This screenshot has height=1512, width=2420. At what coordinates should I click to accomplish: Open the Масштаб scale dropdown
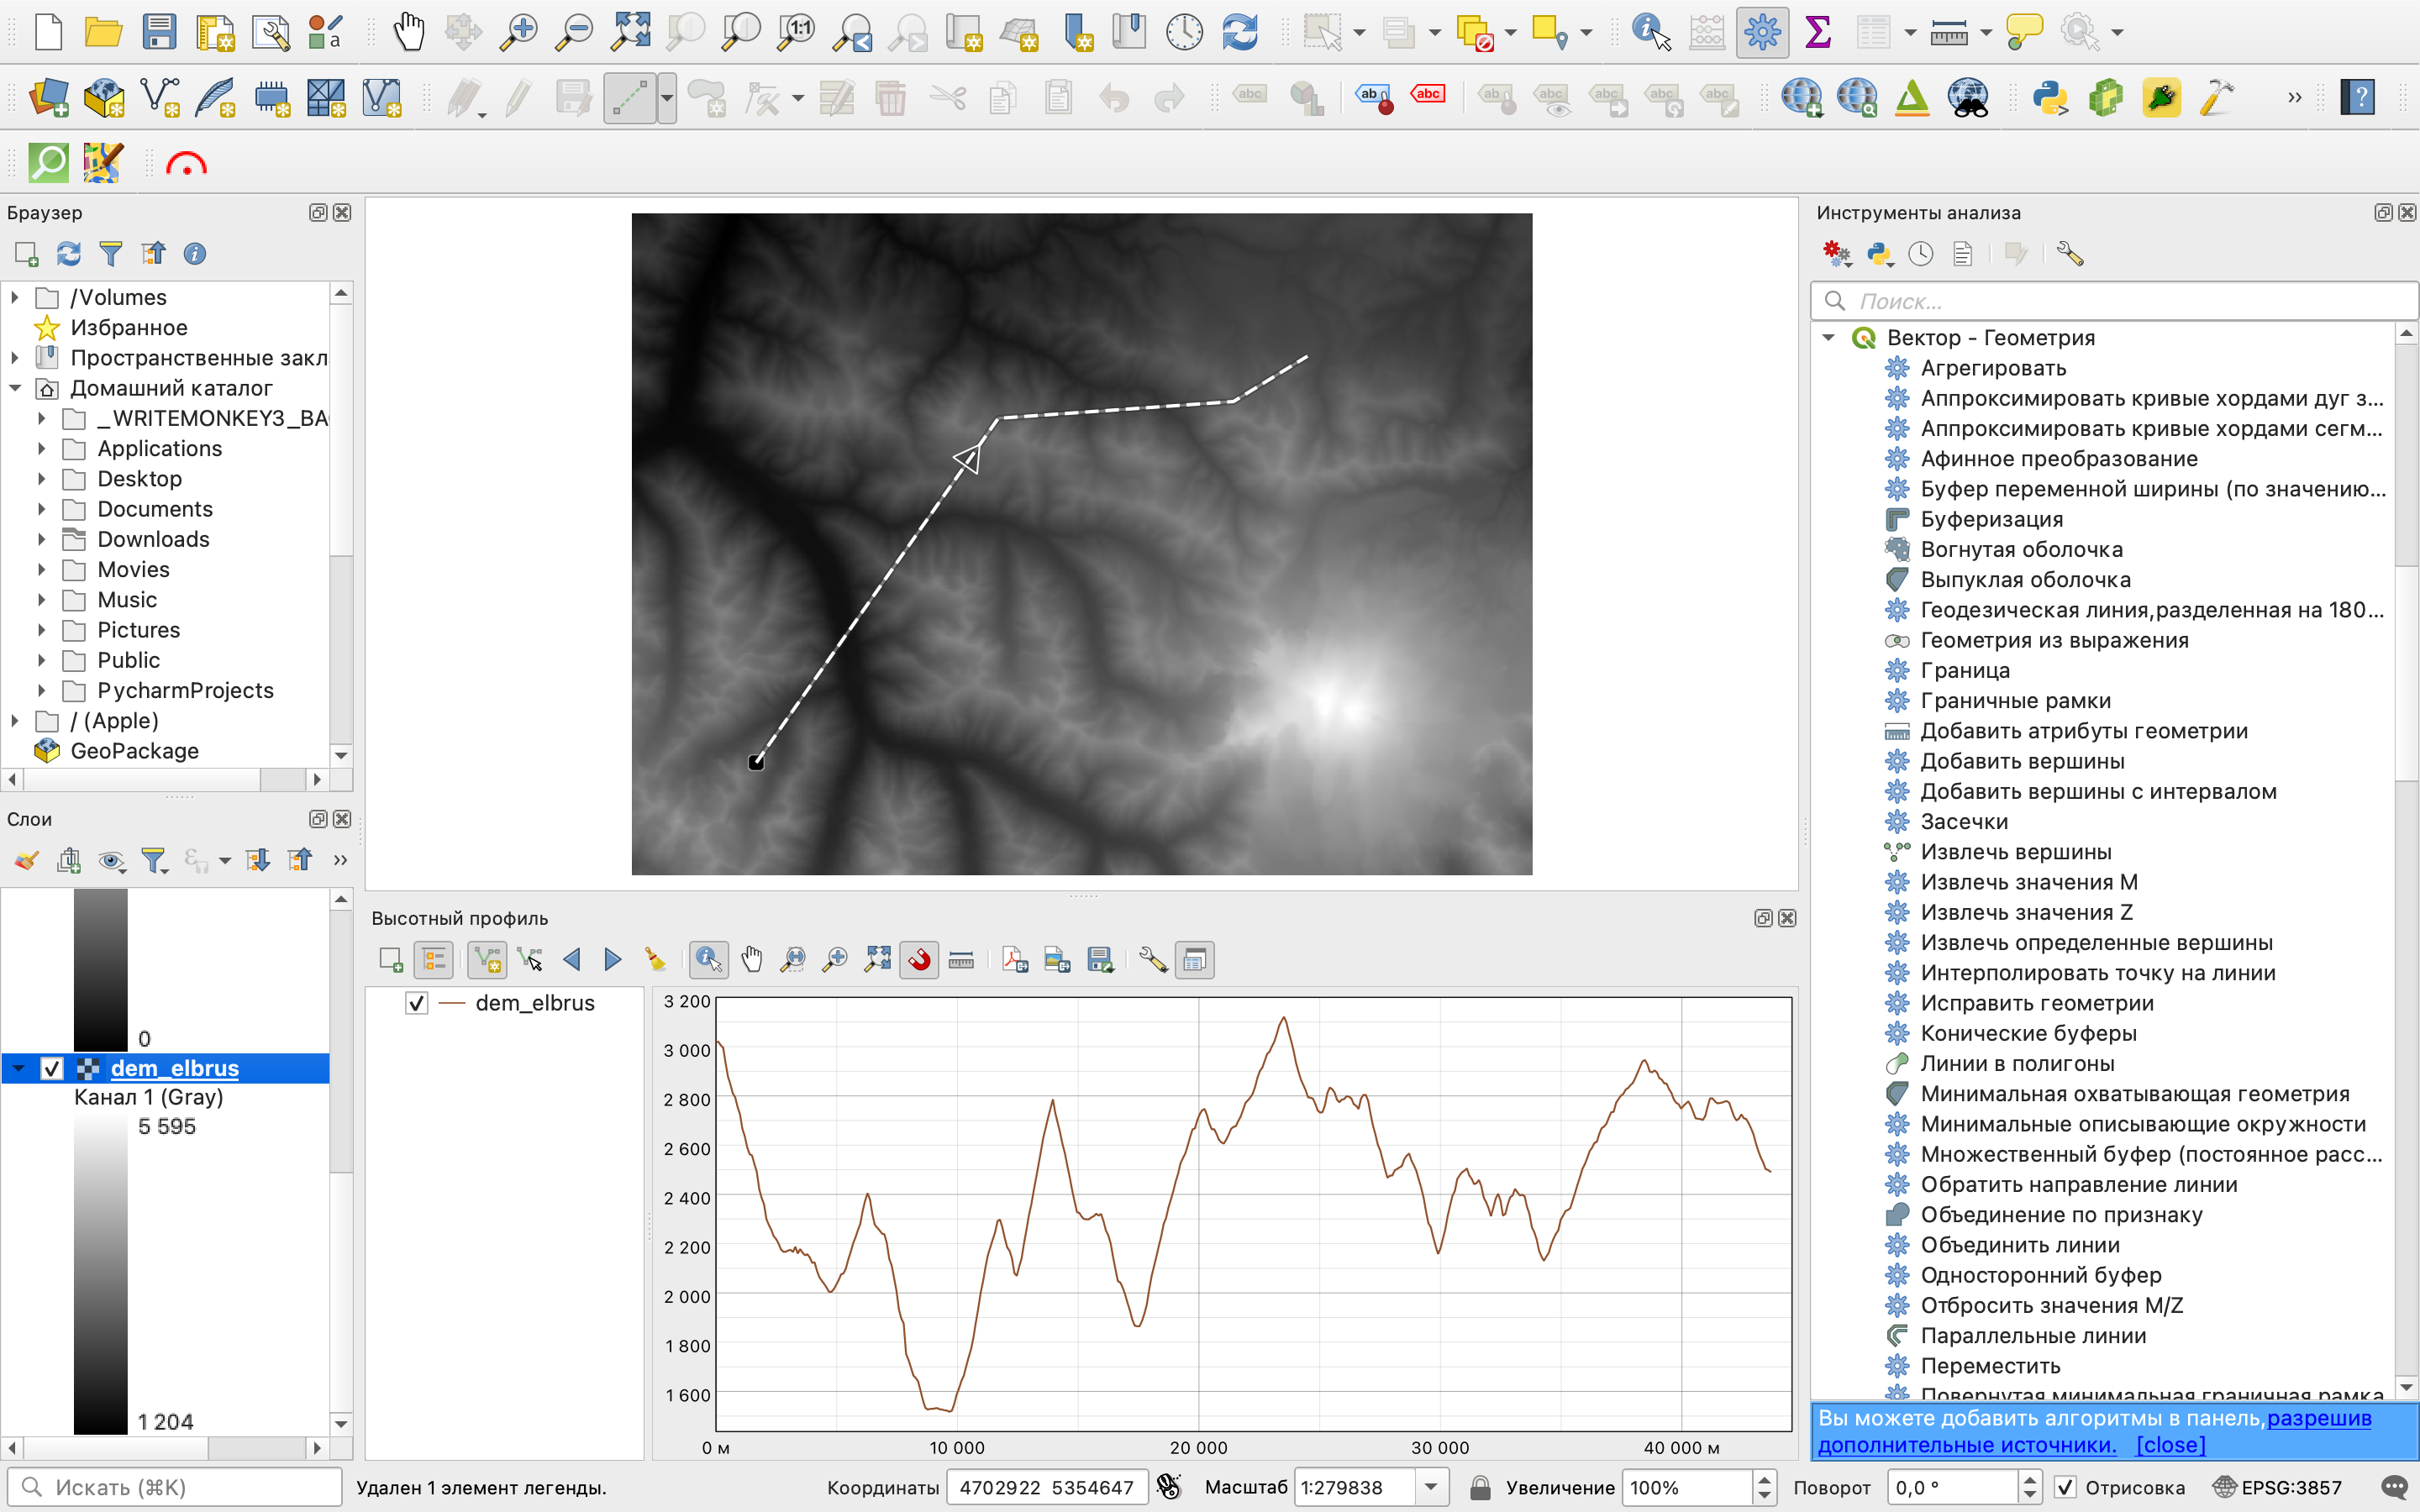(1431, 1487)
